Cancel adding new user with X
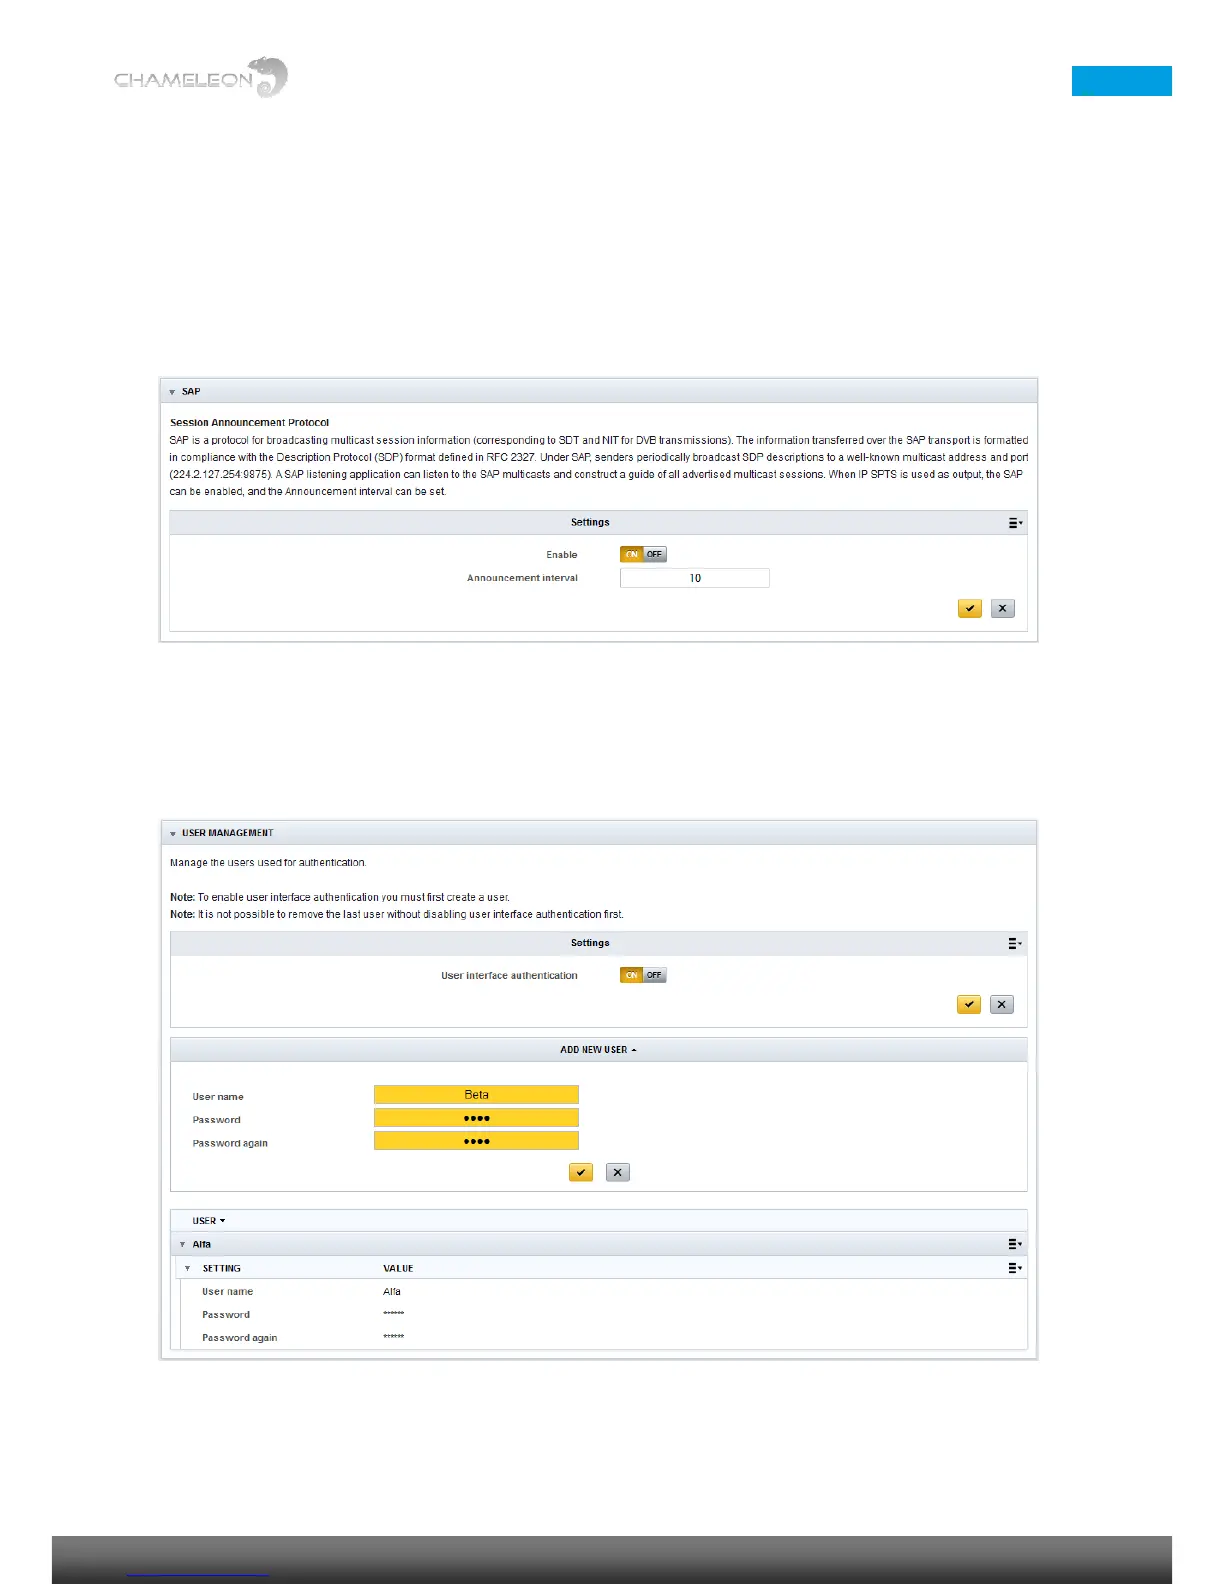 pyautogui.click(x=618, y=1172)
